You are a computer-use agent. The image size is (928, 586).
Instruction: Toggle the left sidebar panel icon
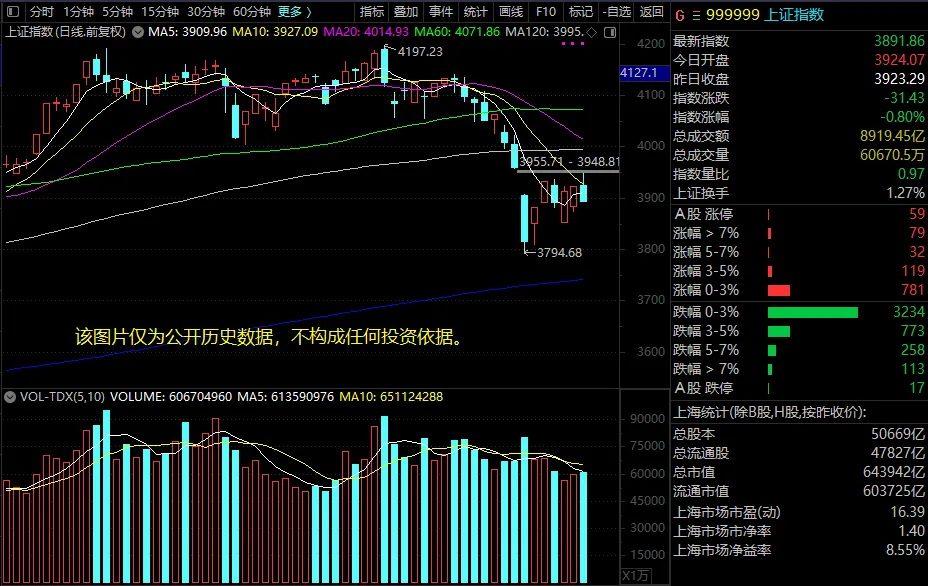pos(13,11)
